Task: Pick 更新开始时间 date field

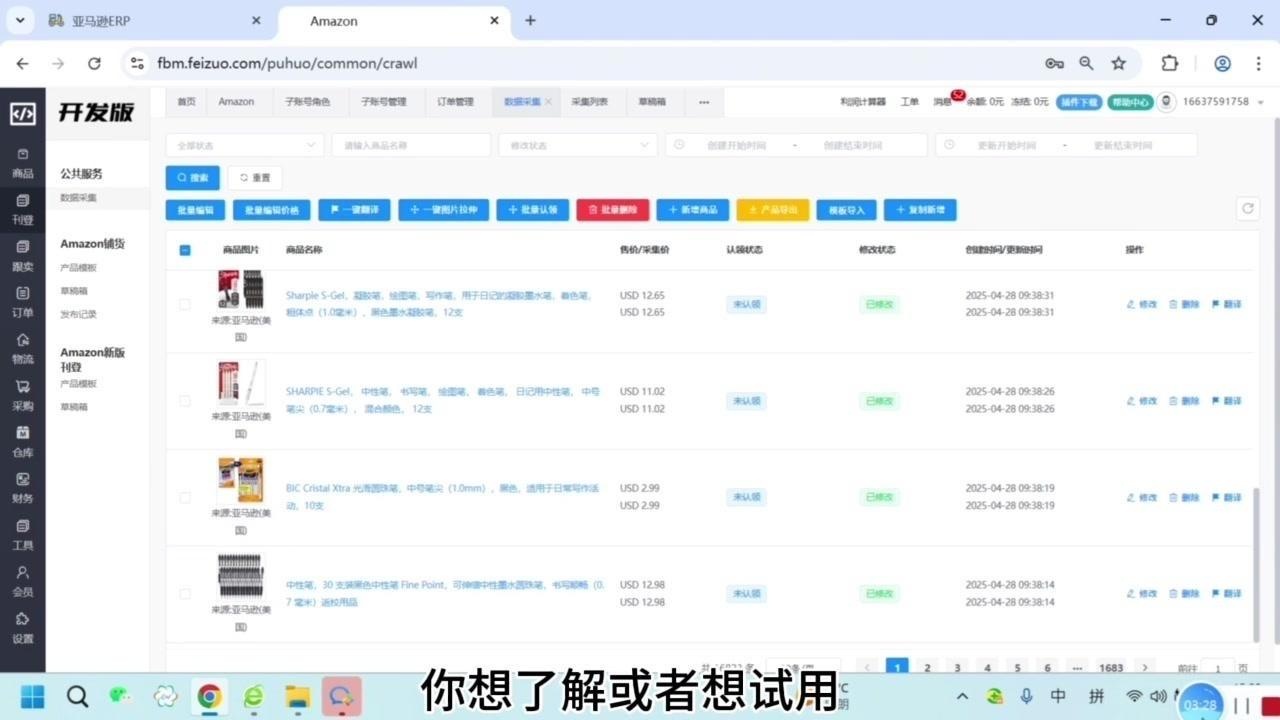Action: [x=1005, y=145]
